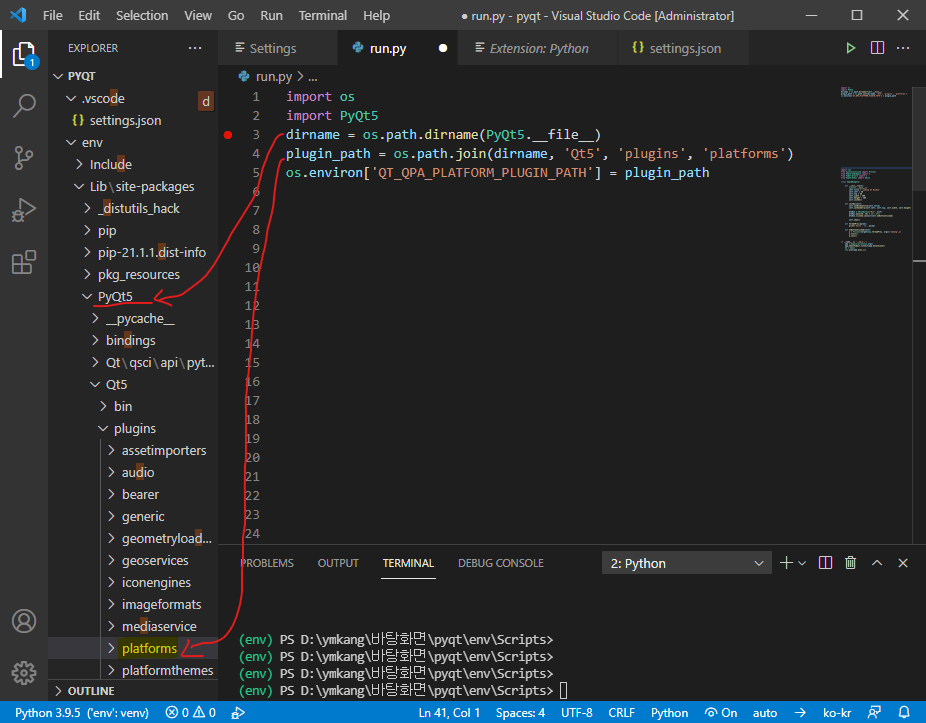Image resolution: width=926 pixels, height=723 pixels.
Task: Open the Explorer view in activity bar
Action: (24, 55)
